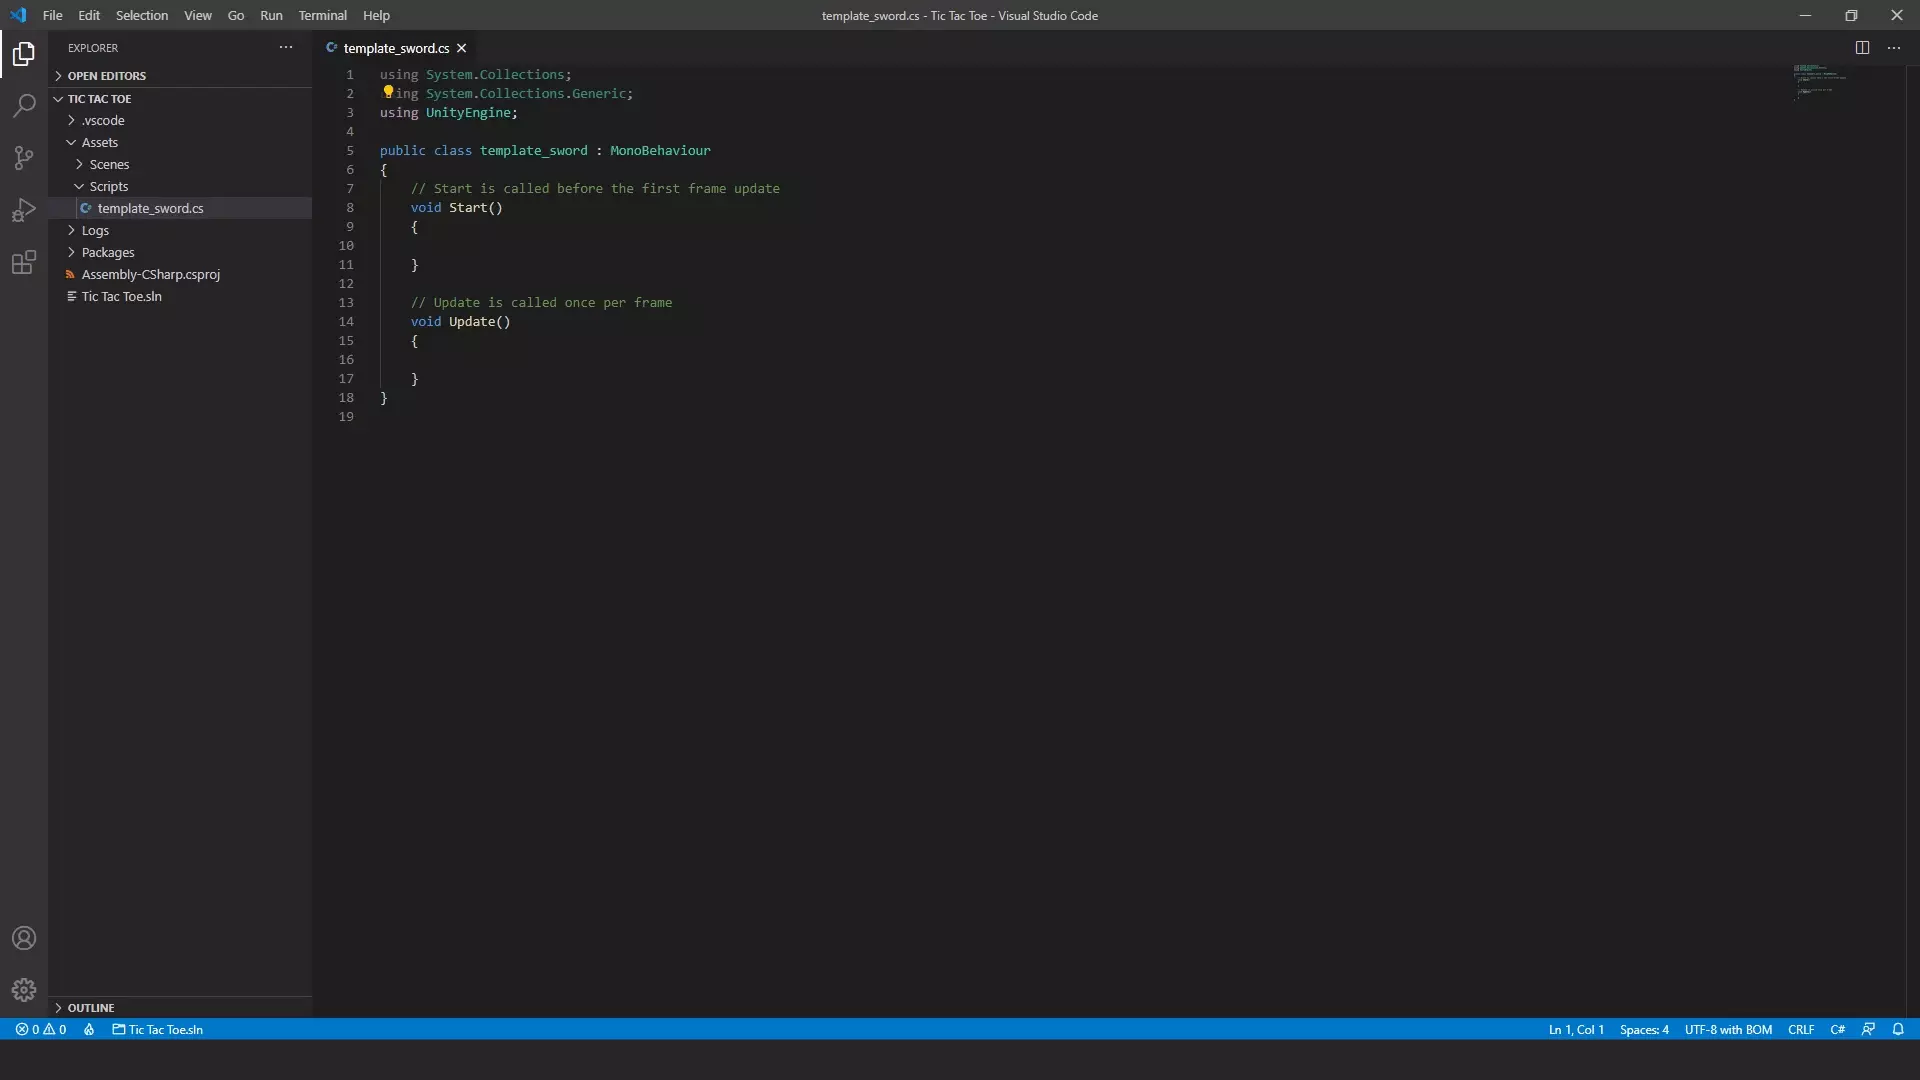1920x1080 pixels.
Task: Open More Actions in the editor toolbar
Action: click(1896, 47)
